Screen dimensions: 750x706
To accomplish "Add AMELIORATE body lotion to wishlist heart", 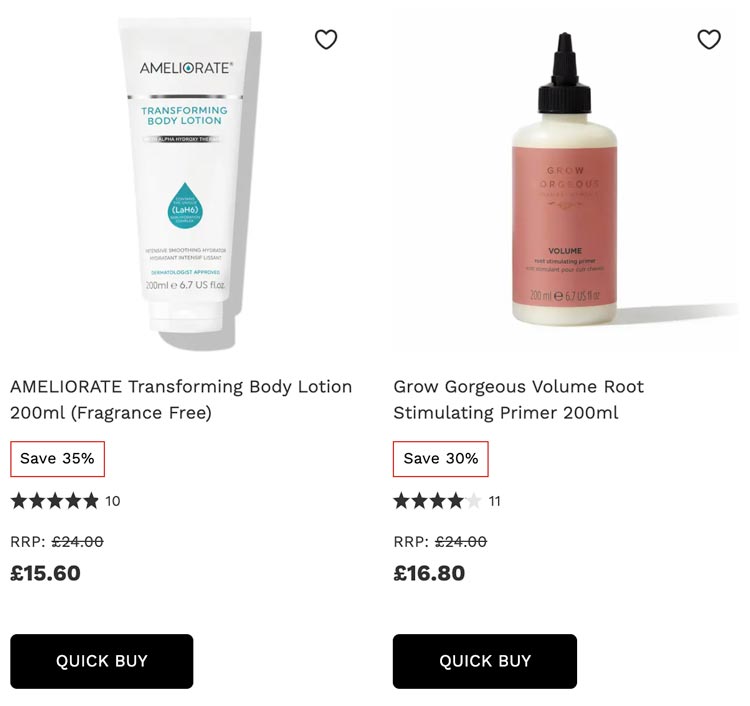I will click(x=326, y=39).
